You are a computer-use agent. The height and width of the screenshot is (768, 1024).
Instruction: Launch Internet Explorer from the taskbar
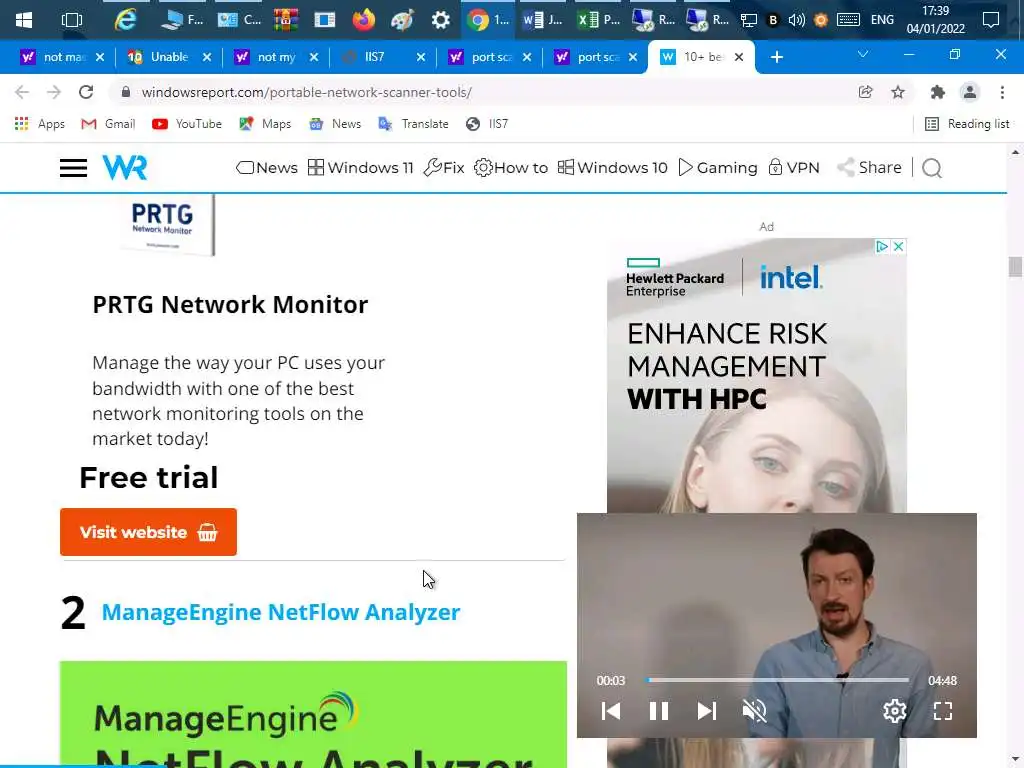(x=125, y=20)
